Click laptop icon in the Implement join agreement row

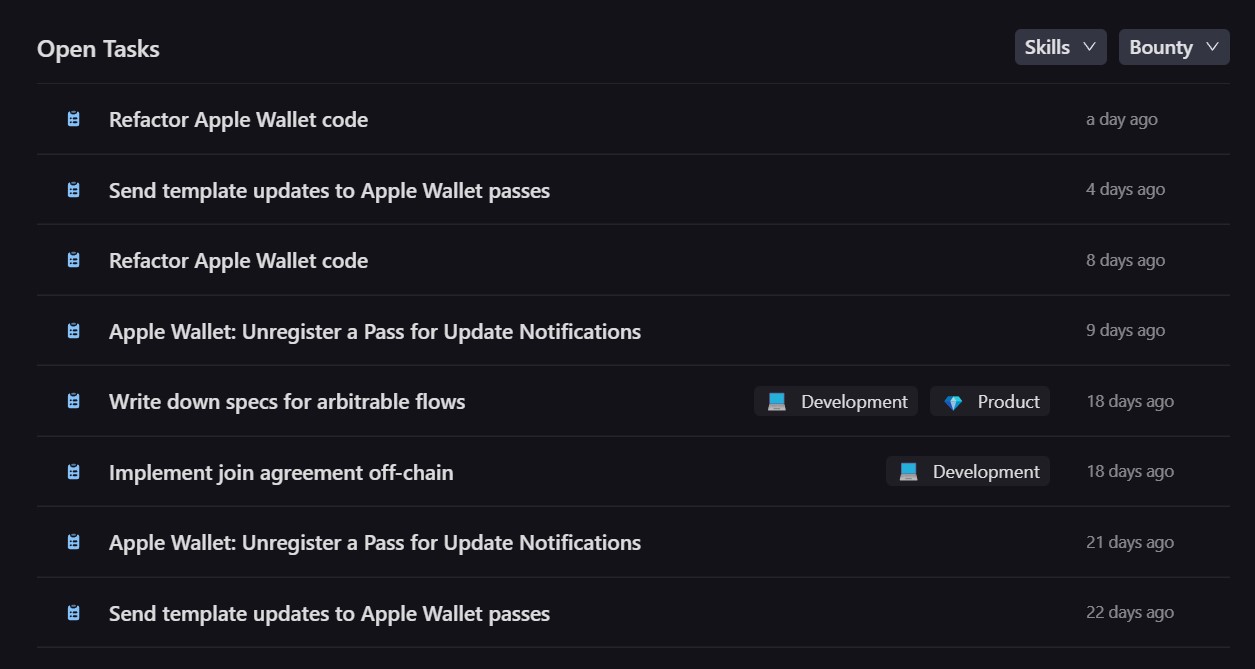click(x=908, y=472)
